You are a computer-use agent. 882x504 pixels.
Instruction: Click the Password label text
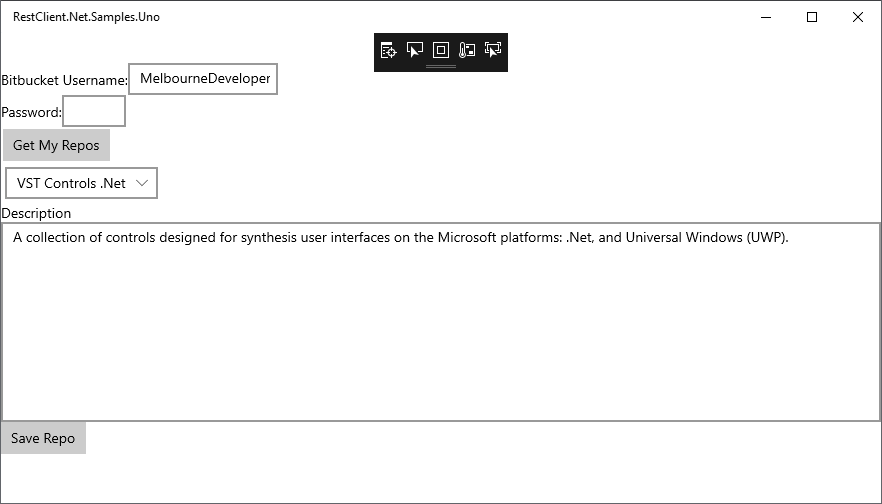pos(32,112)
